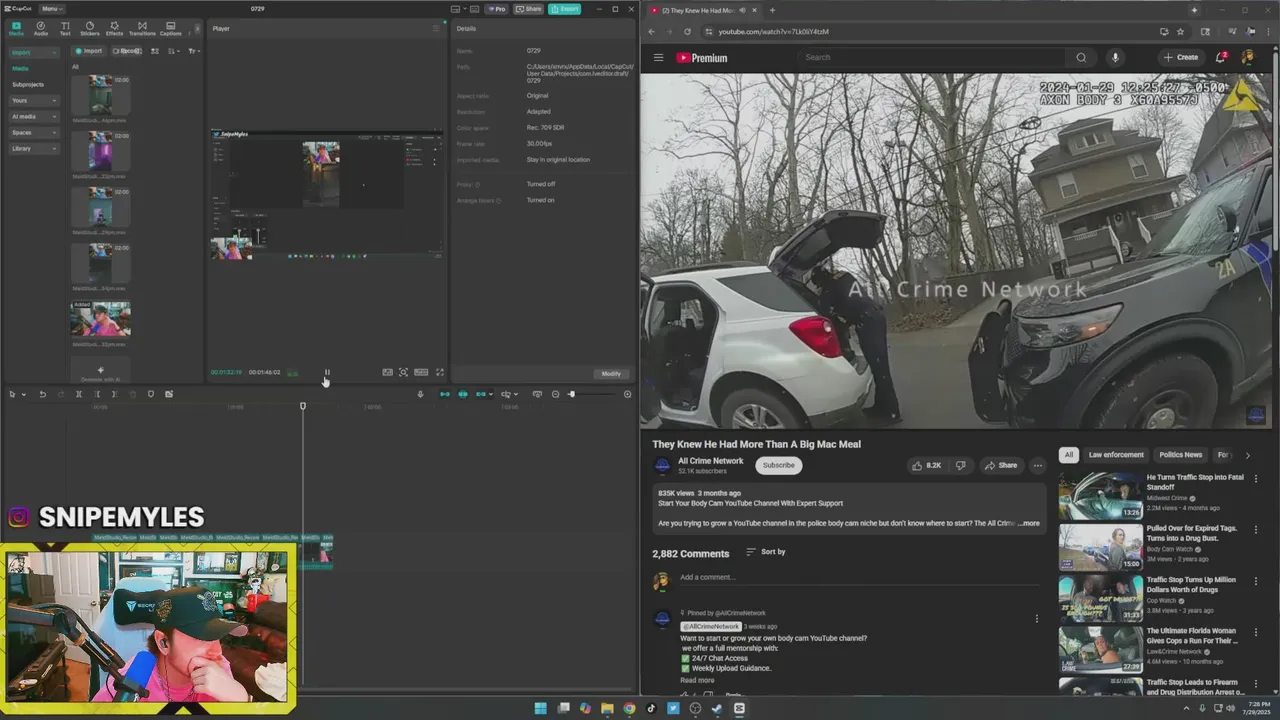The image size is (1280, 720).
Task: Expand the Import dropdown in the sidebar
Action: 35,52
